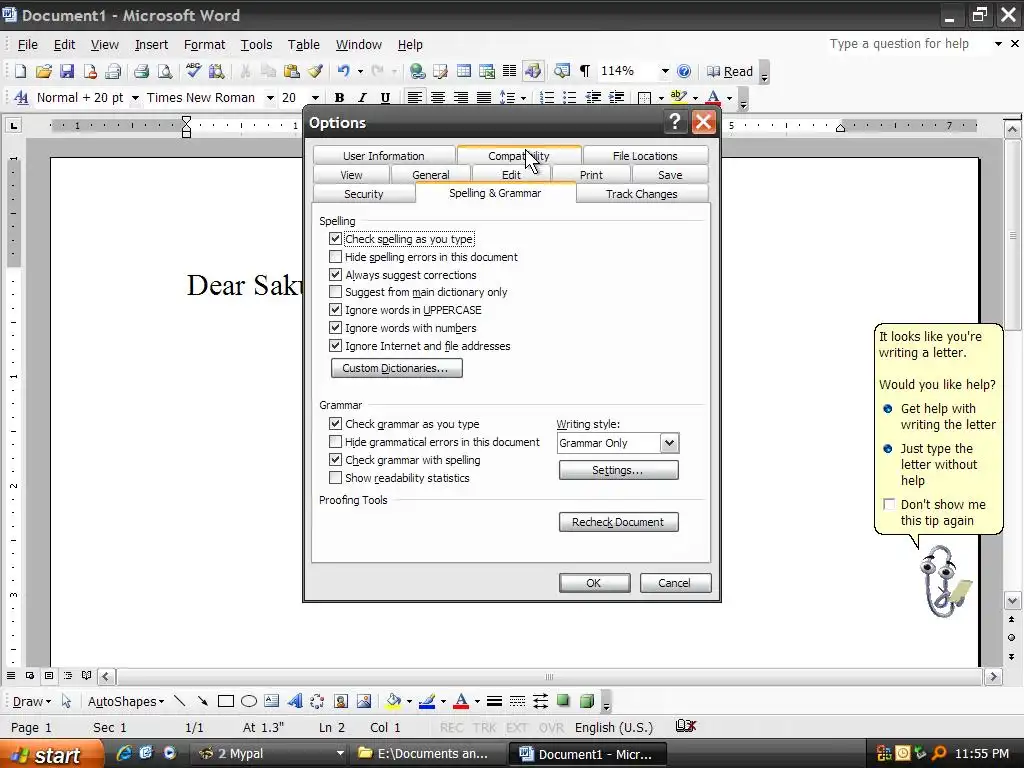1024x768 pixels.
Task: Enable Suggest from main dictionary only
Action: [x=336, y=292]
